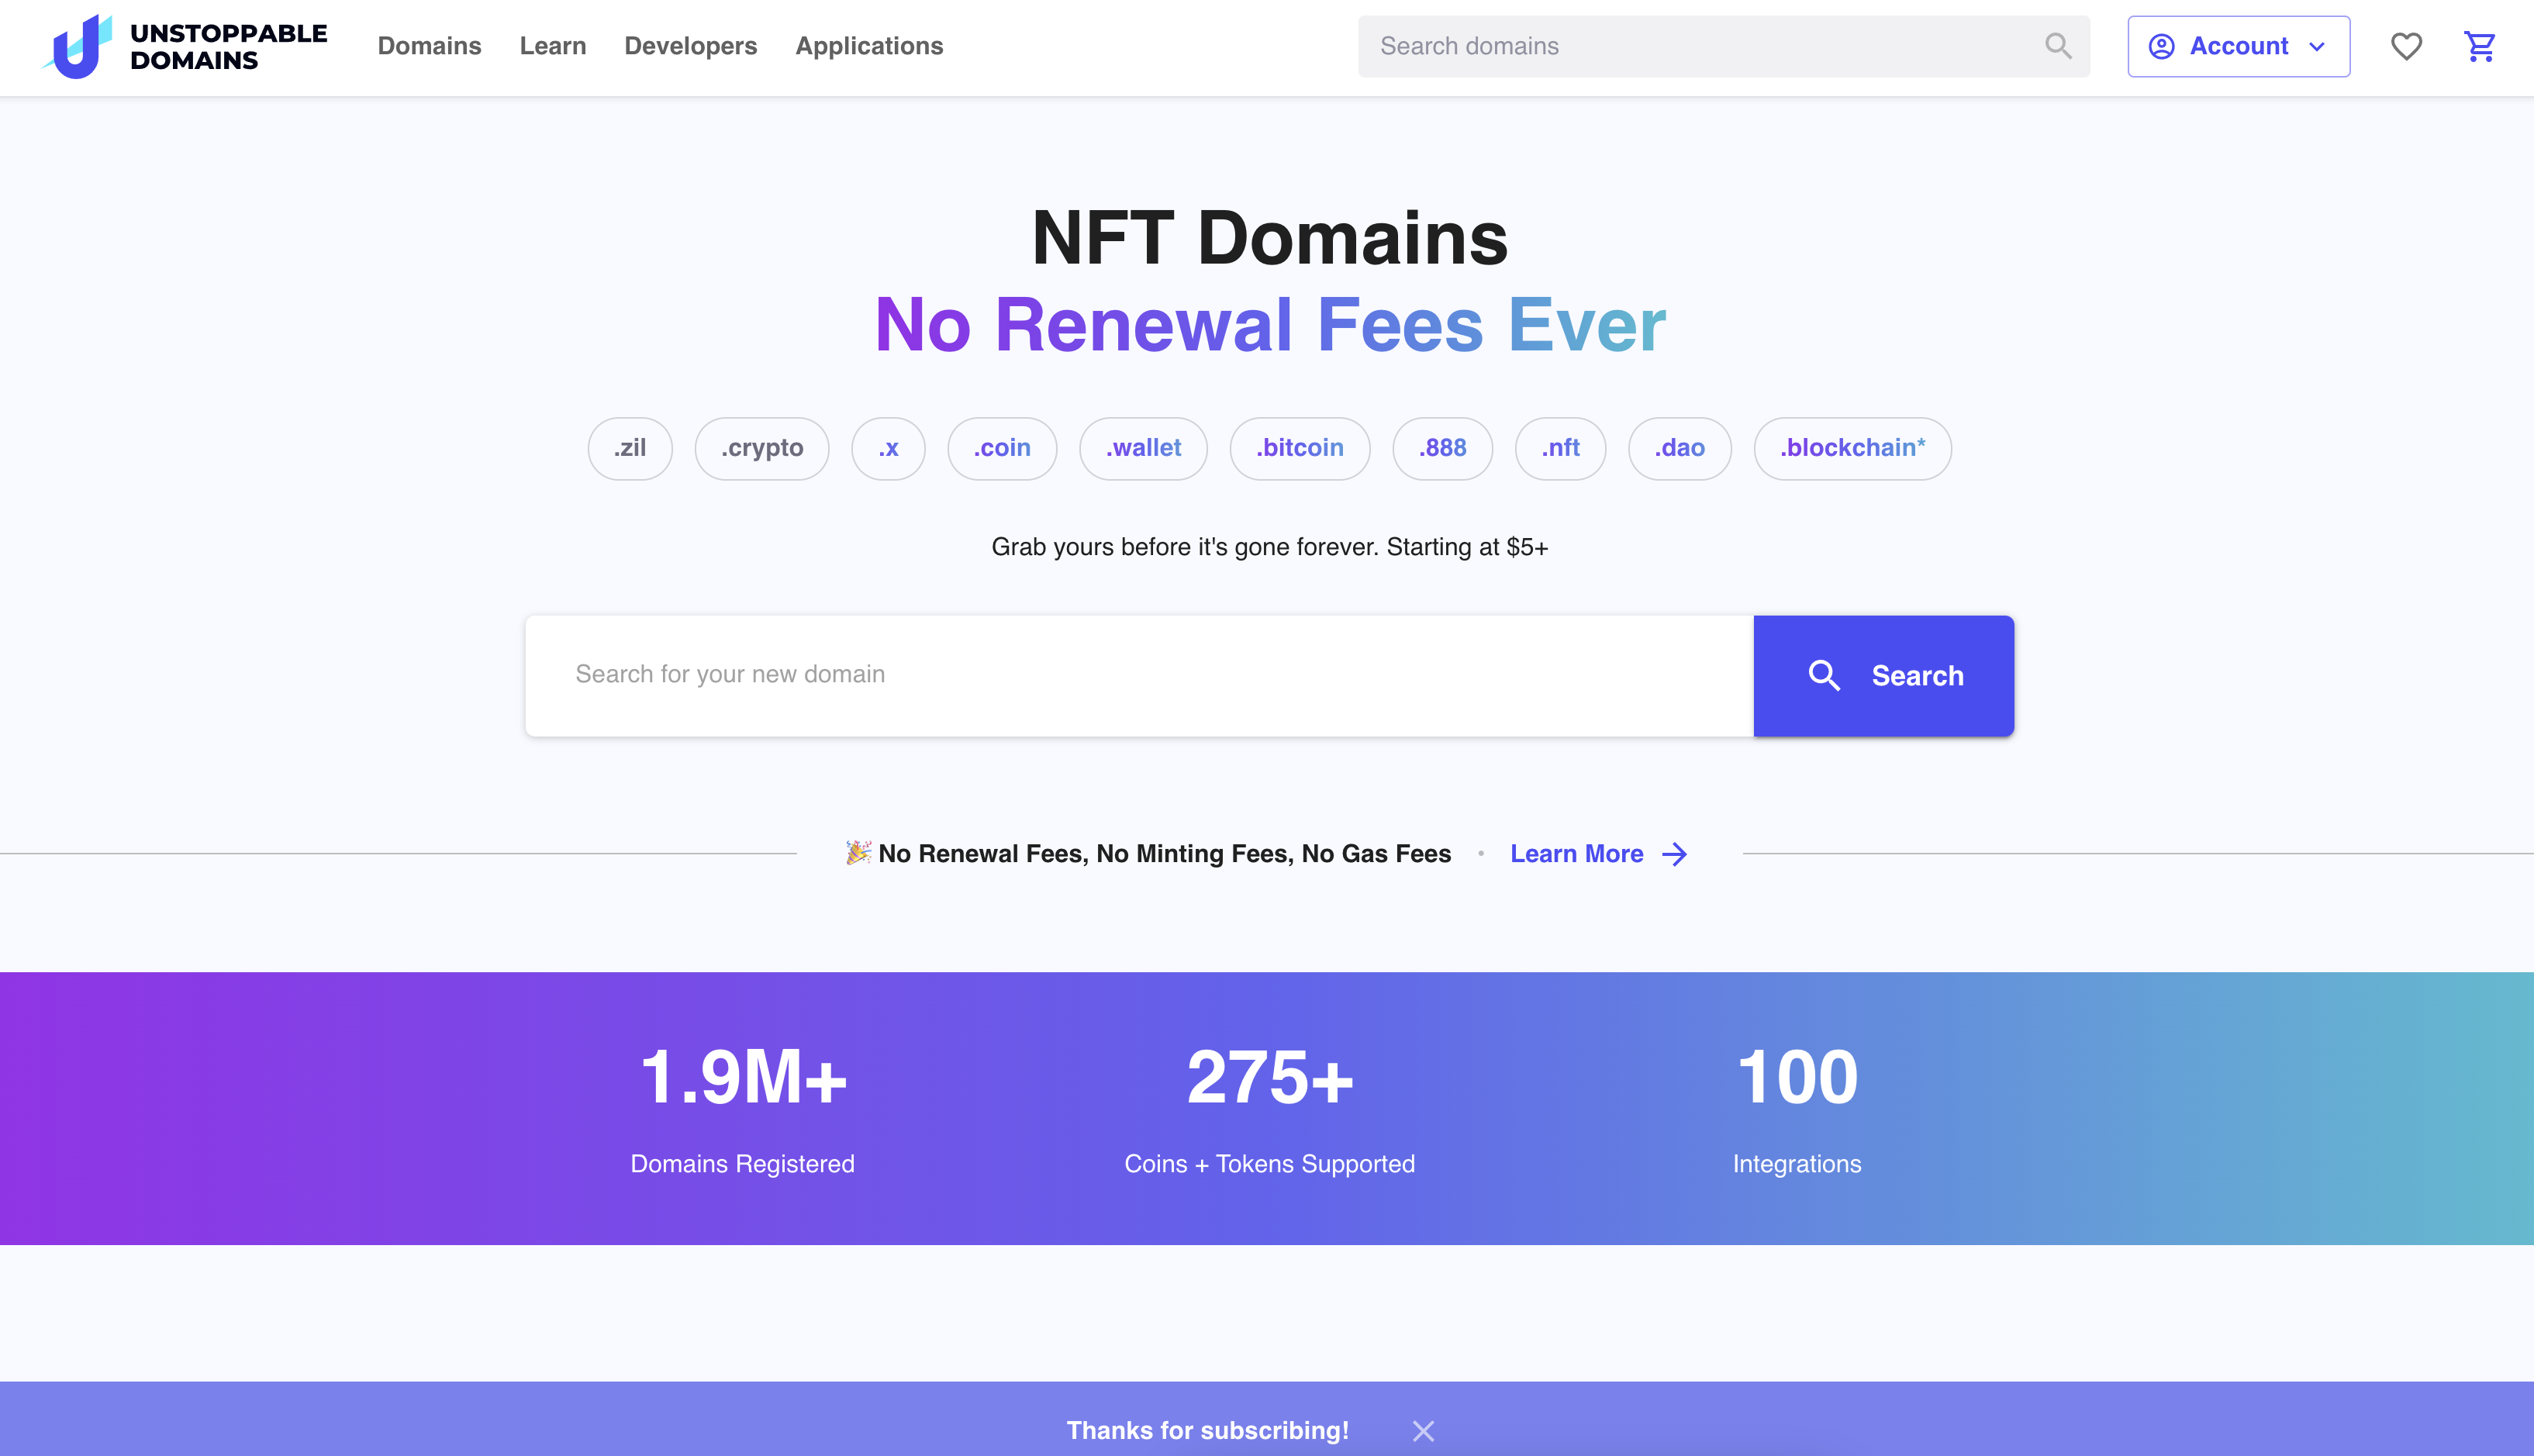Click the '100' integrations stat
Image resolution: width=2534 pixels, height=1456 pixels.
coord(1797,1078)
